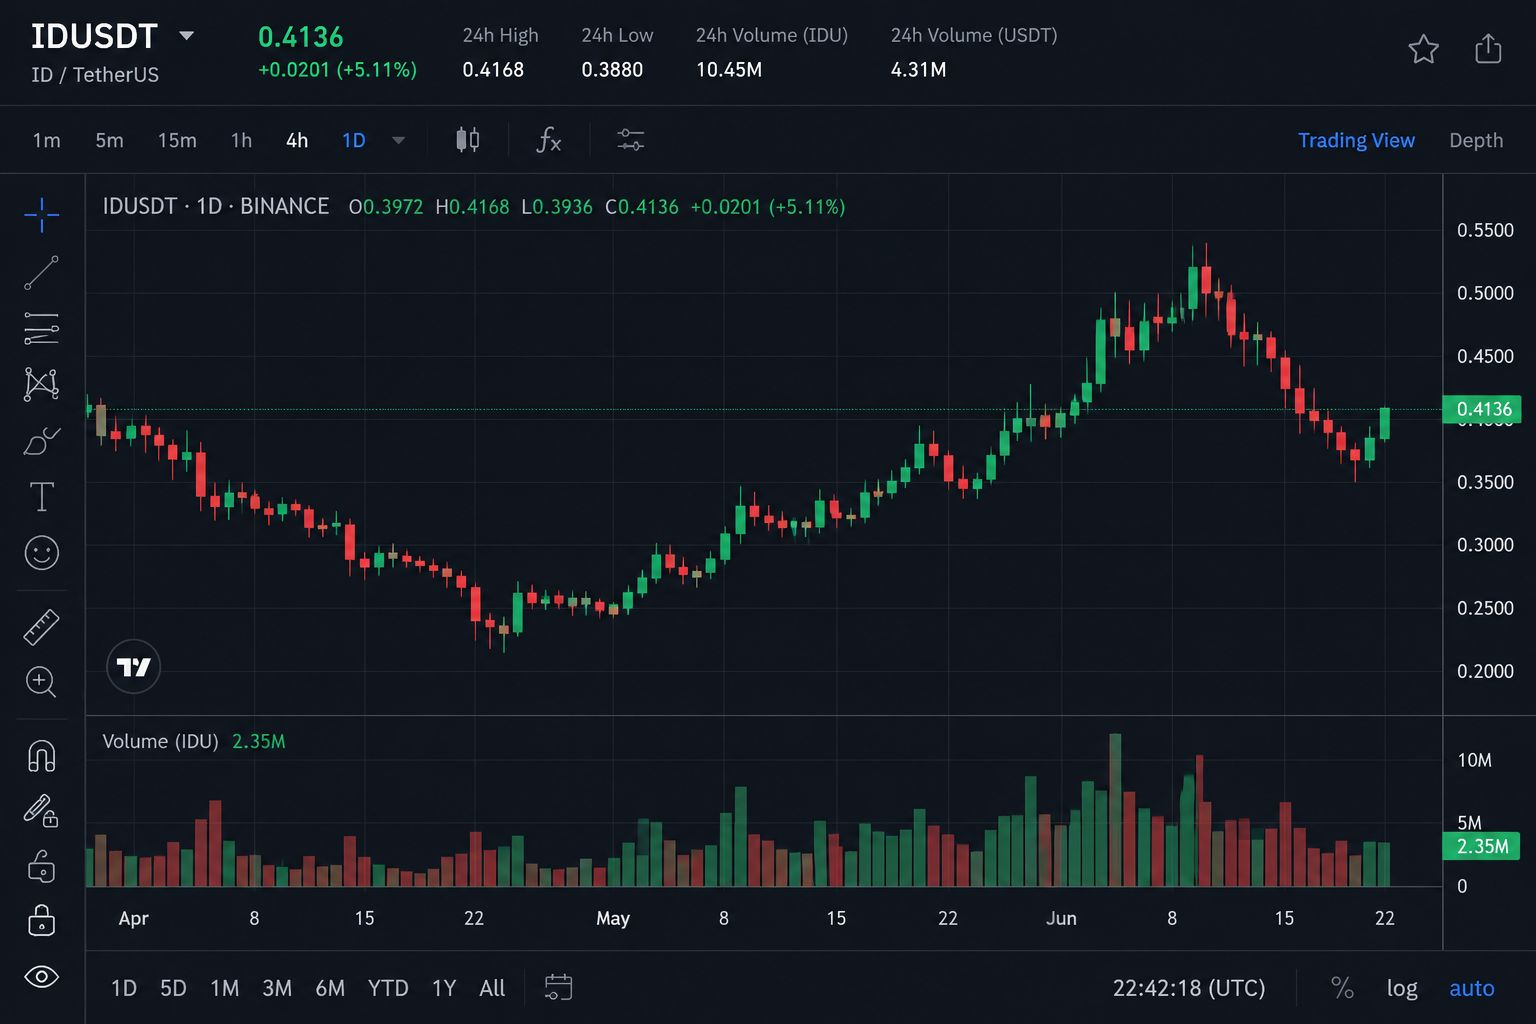Click the TradingView logo badge

tap(133, 667)
